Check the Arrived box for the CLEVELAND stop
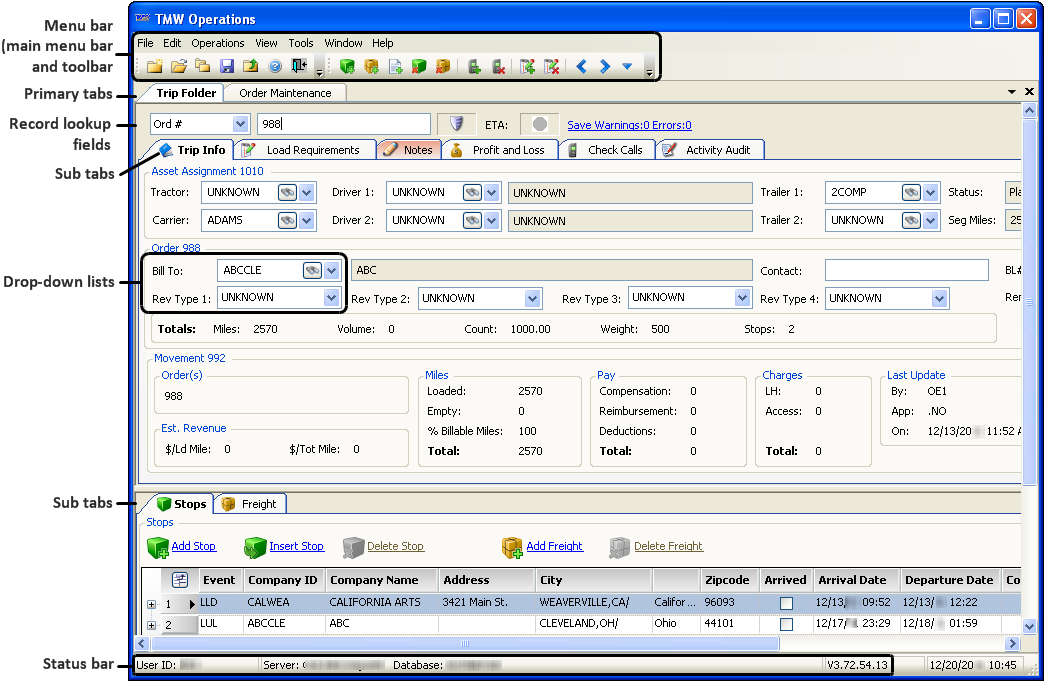The image size is (1047, 683). pos(786,624)
